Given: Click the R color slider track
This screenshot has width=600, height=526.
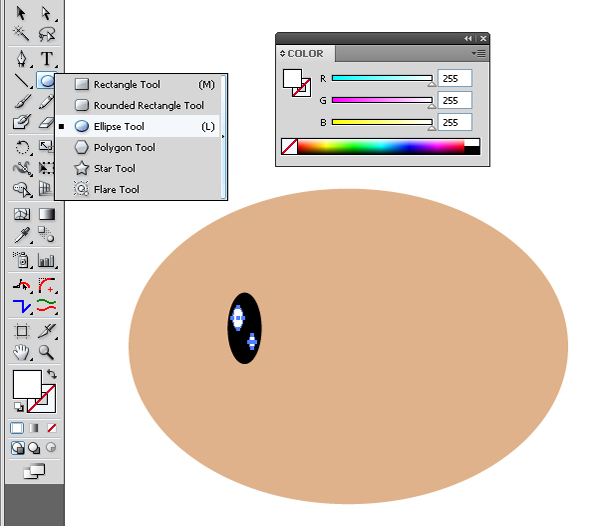Looking at the screenshot, I should tap(382, 78).
